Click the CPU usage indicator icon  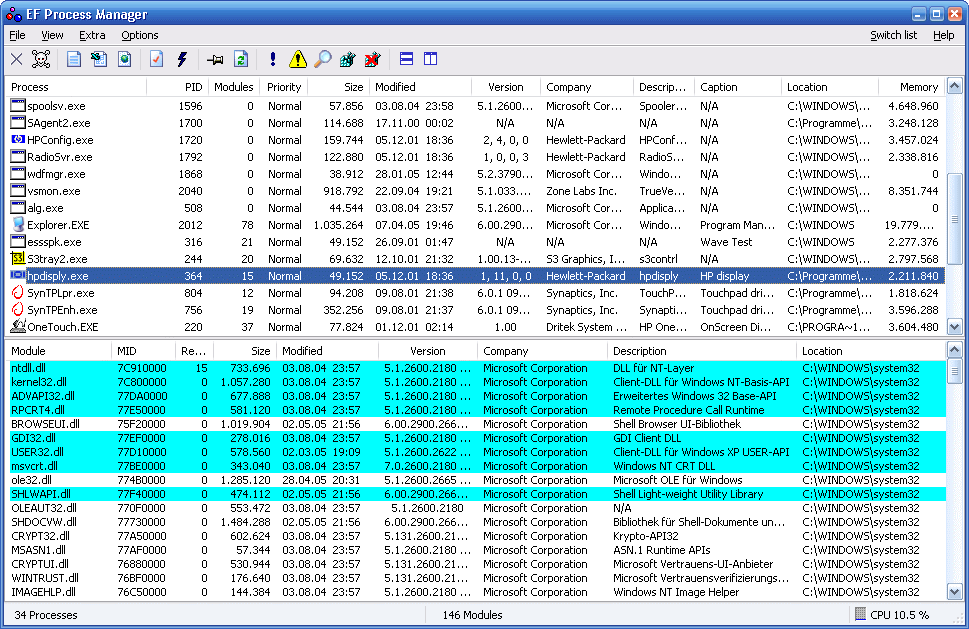(860, 614)
